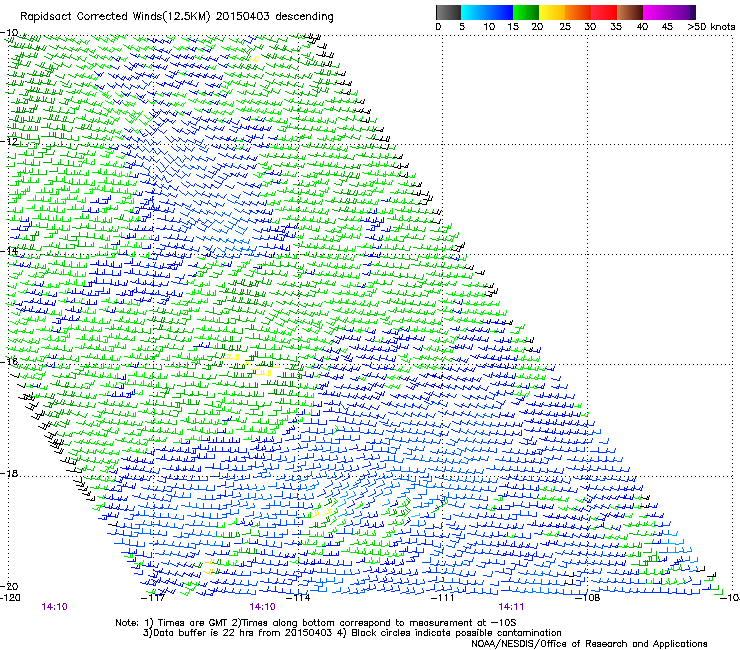The image size is (740, 650).
Task: Click the 14:10 time label near -114
Action: 262,607
